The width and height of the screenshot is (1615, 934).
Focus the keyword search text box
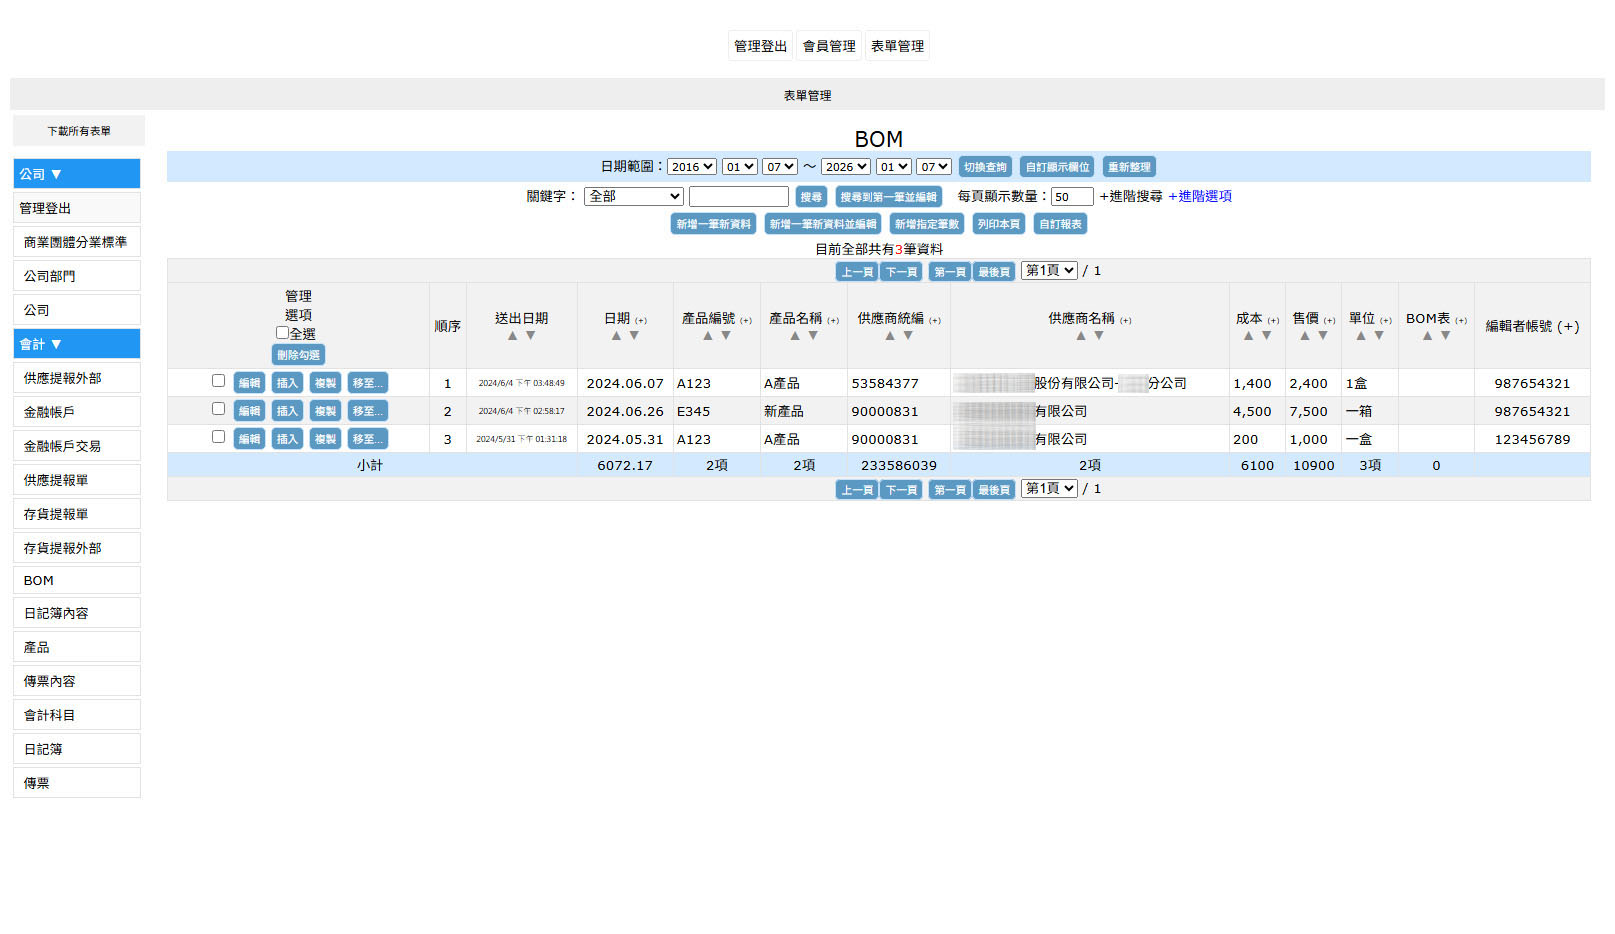pos(739,197)
